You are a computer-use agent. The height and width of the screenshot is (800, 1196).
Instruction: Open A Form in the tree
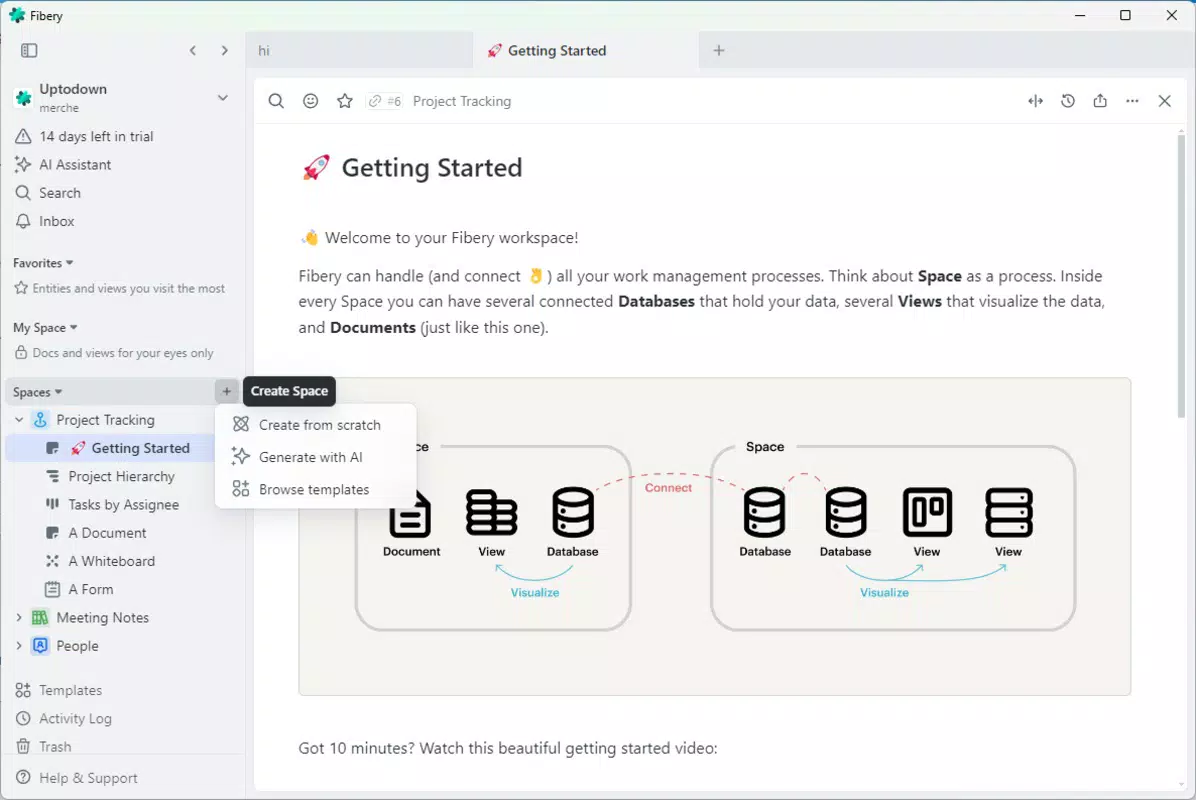pyautogui.click(x=91, y=589)
